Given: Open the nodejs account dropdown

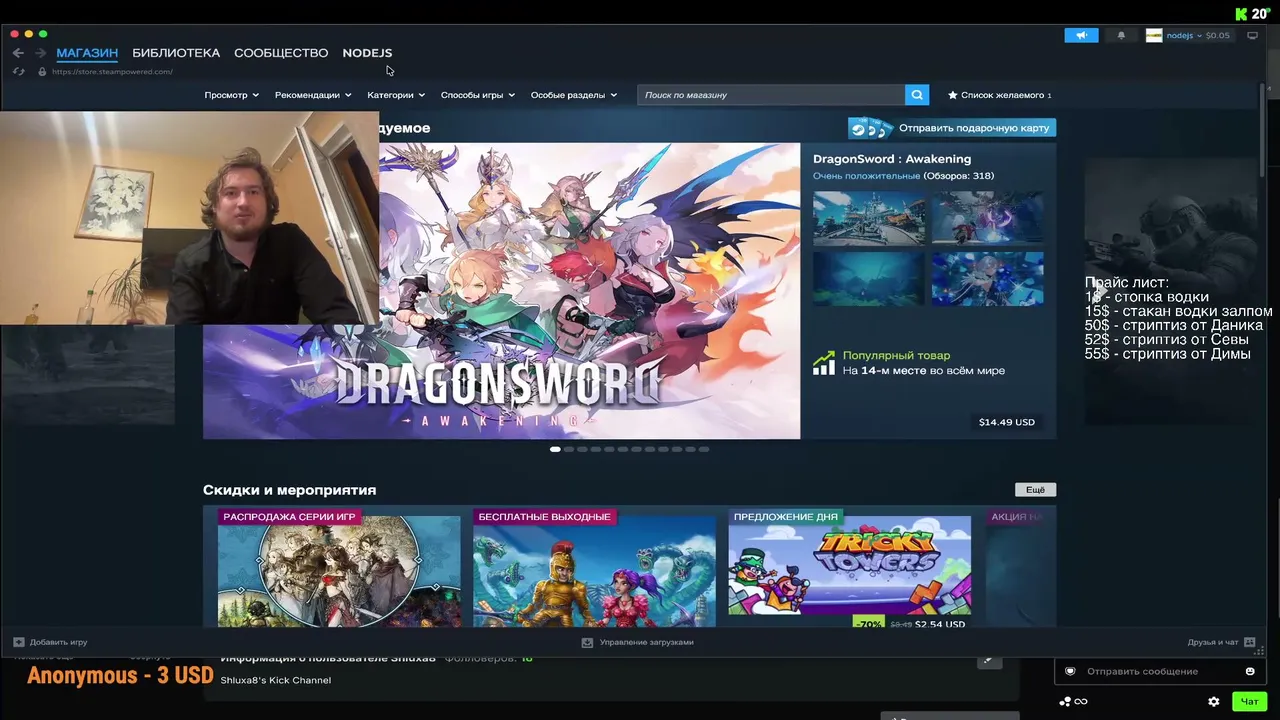Looking at the screenshot, I should point(1183,35).
